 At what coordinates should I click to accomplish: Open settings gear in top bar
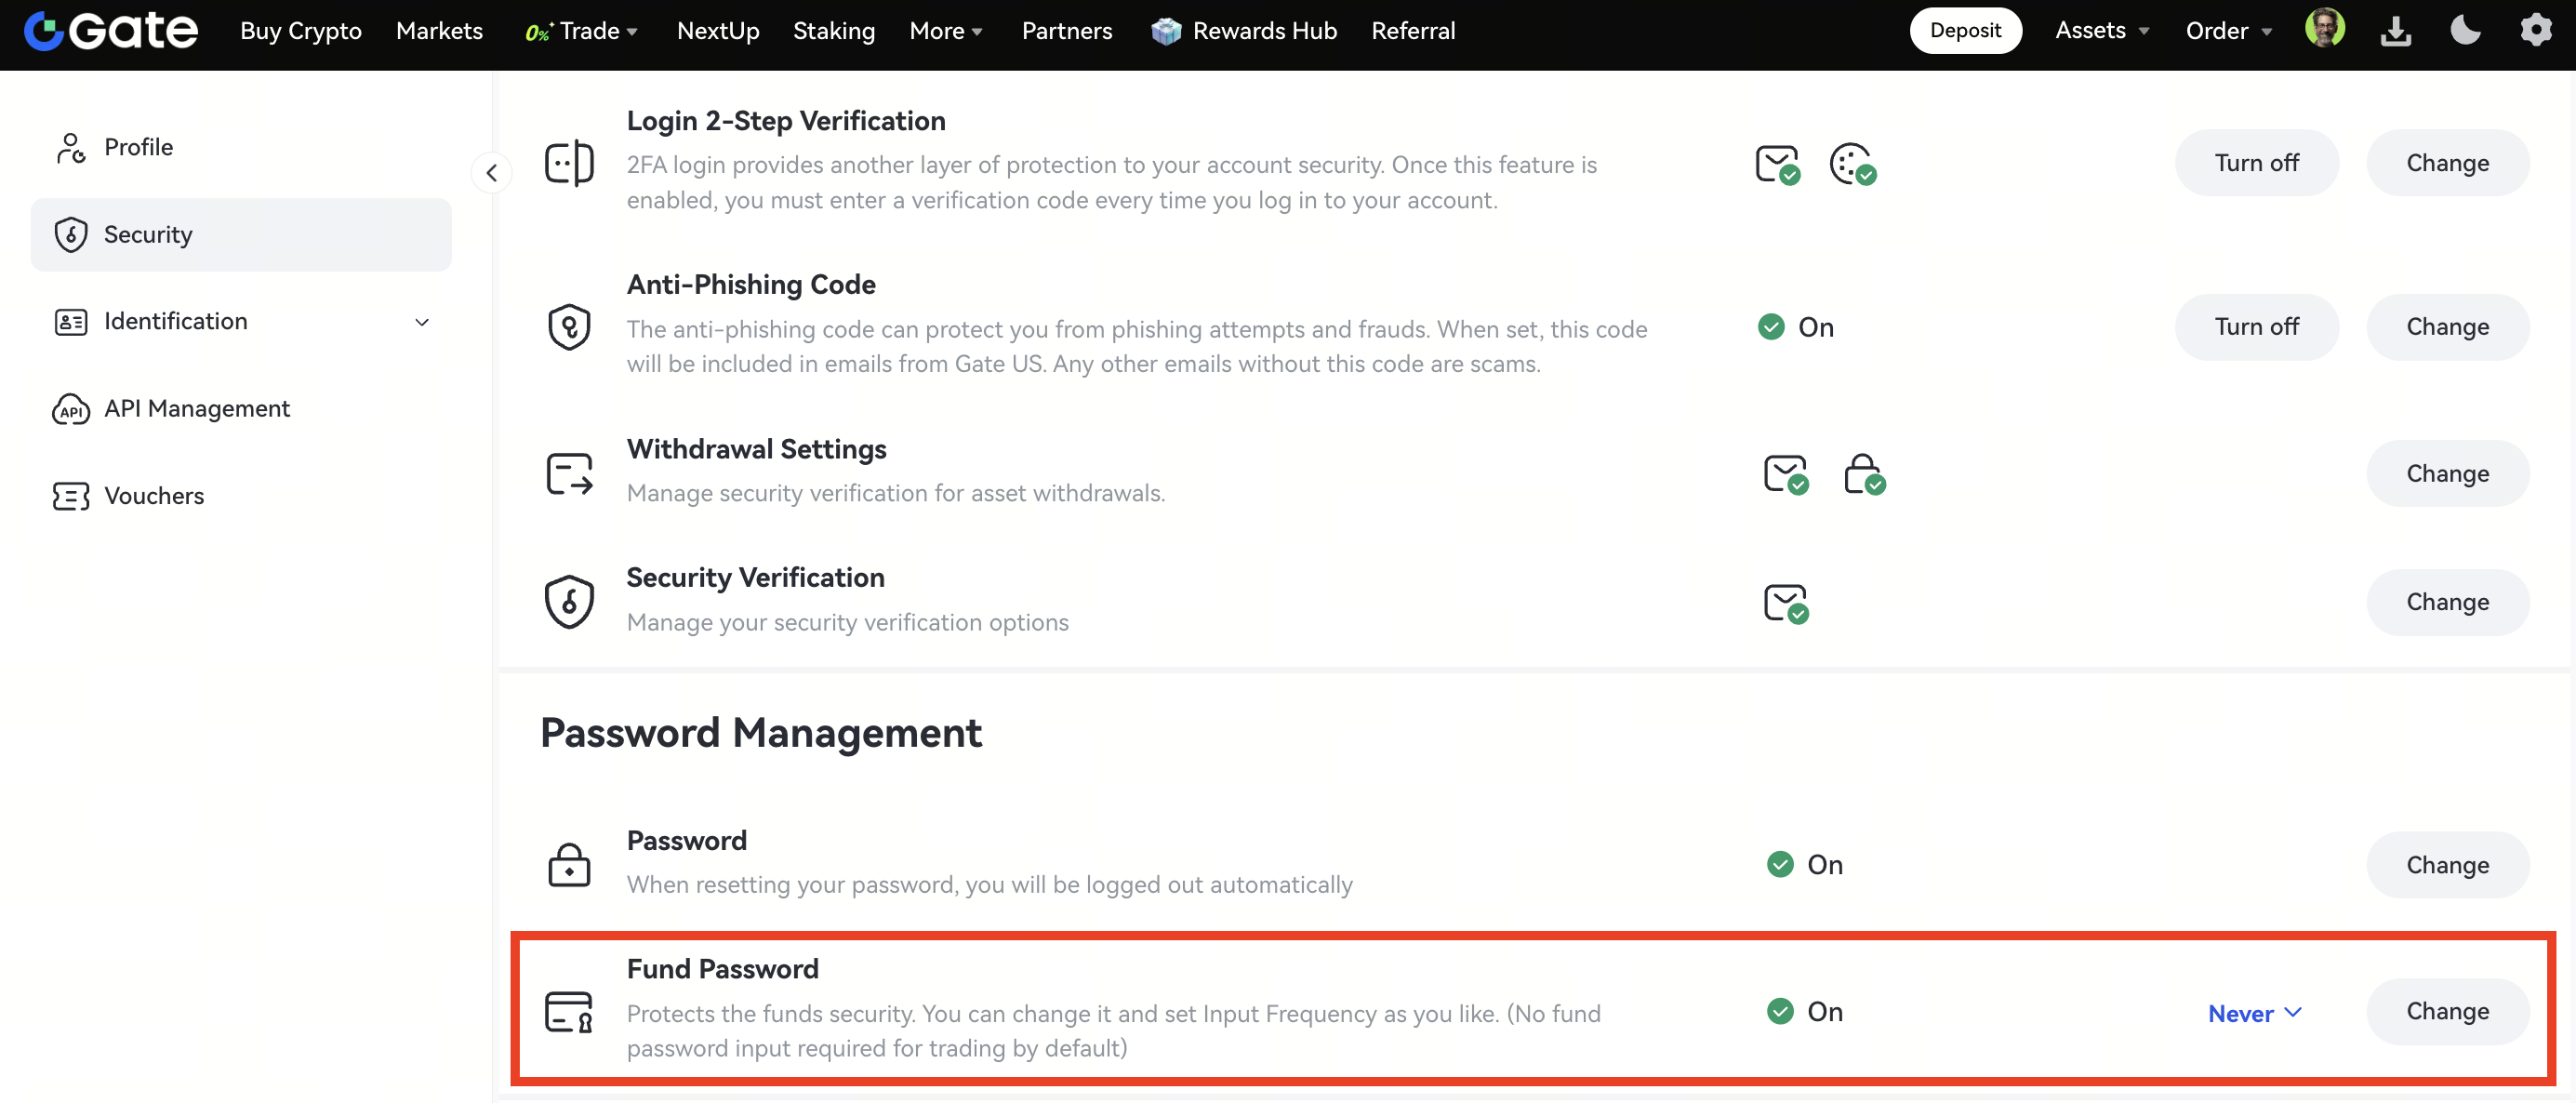[2535, 31]
